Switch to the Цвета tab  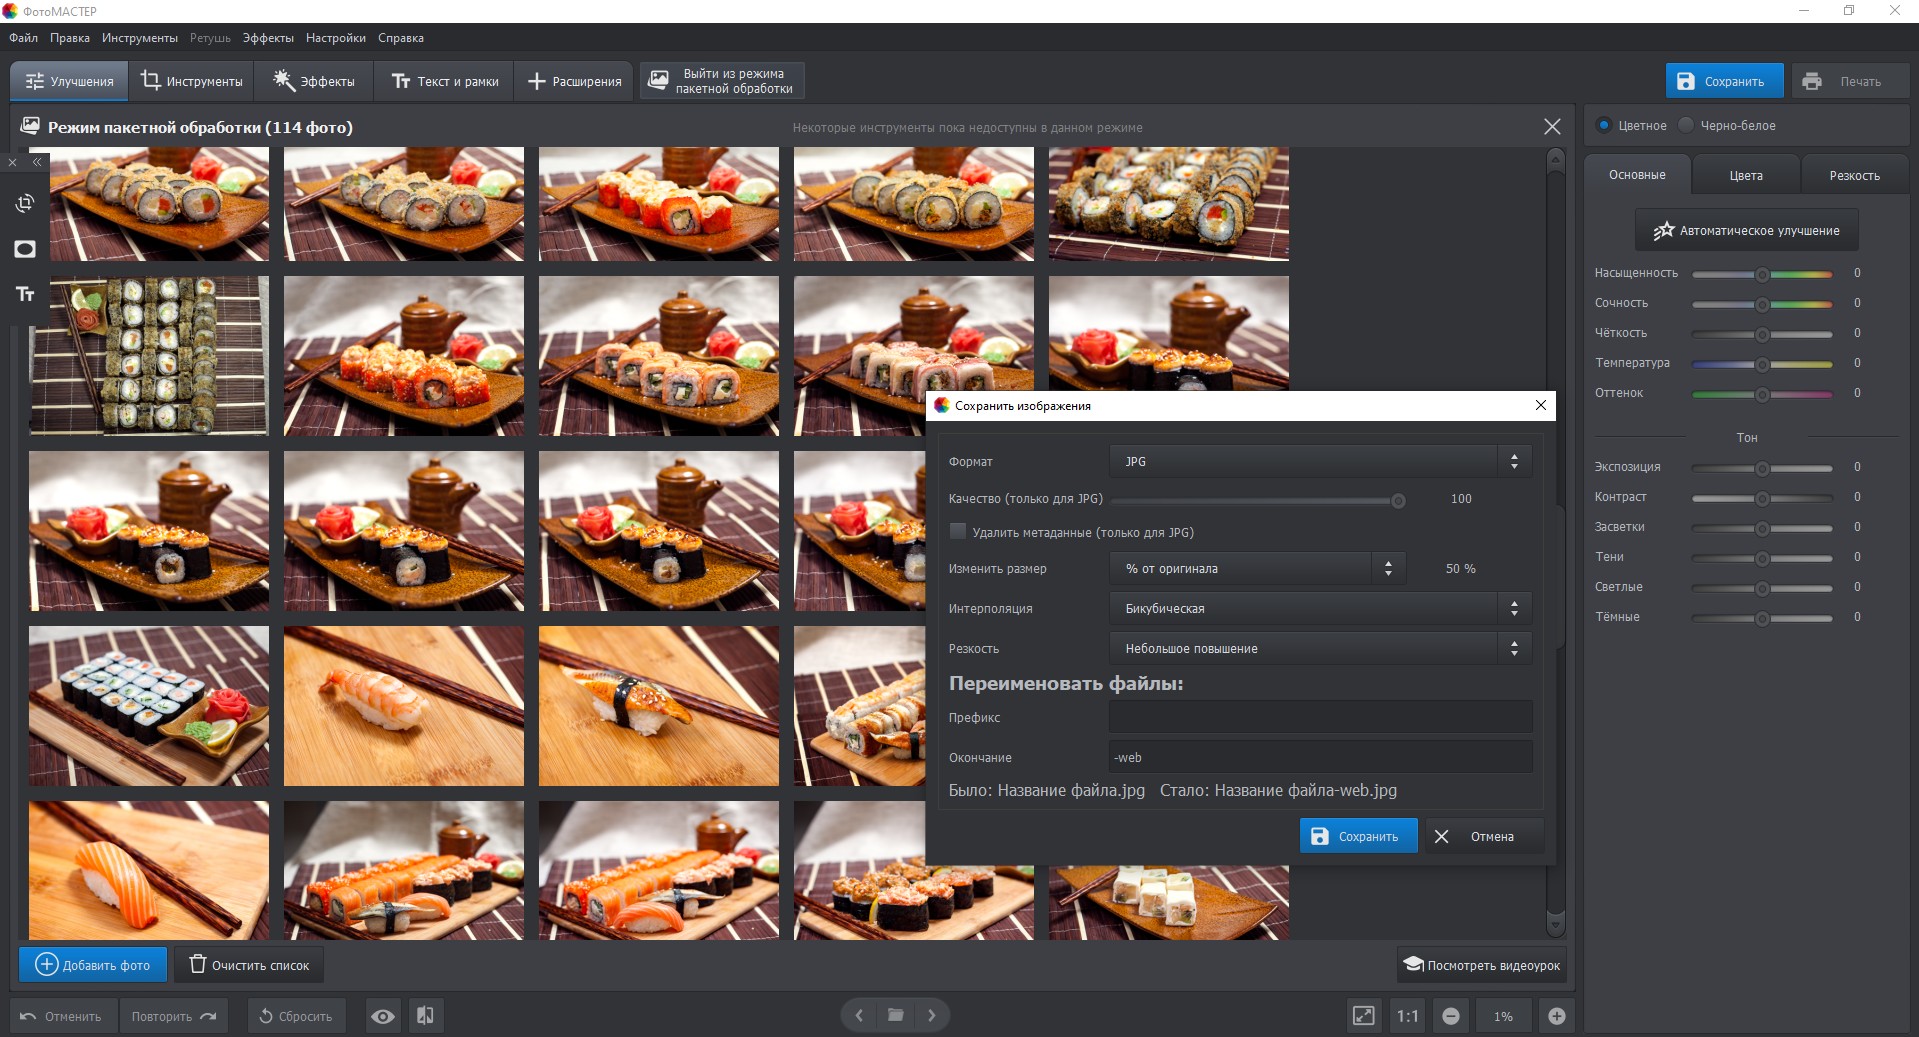coord(1746,175)
